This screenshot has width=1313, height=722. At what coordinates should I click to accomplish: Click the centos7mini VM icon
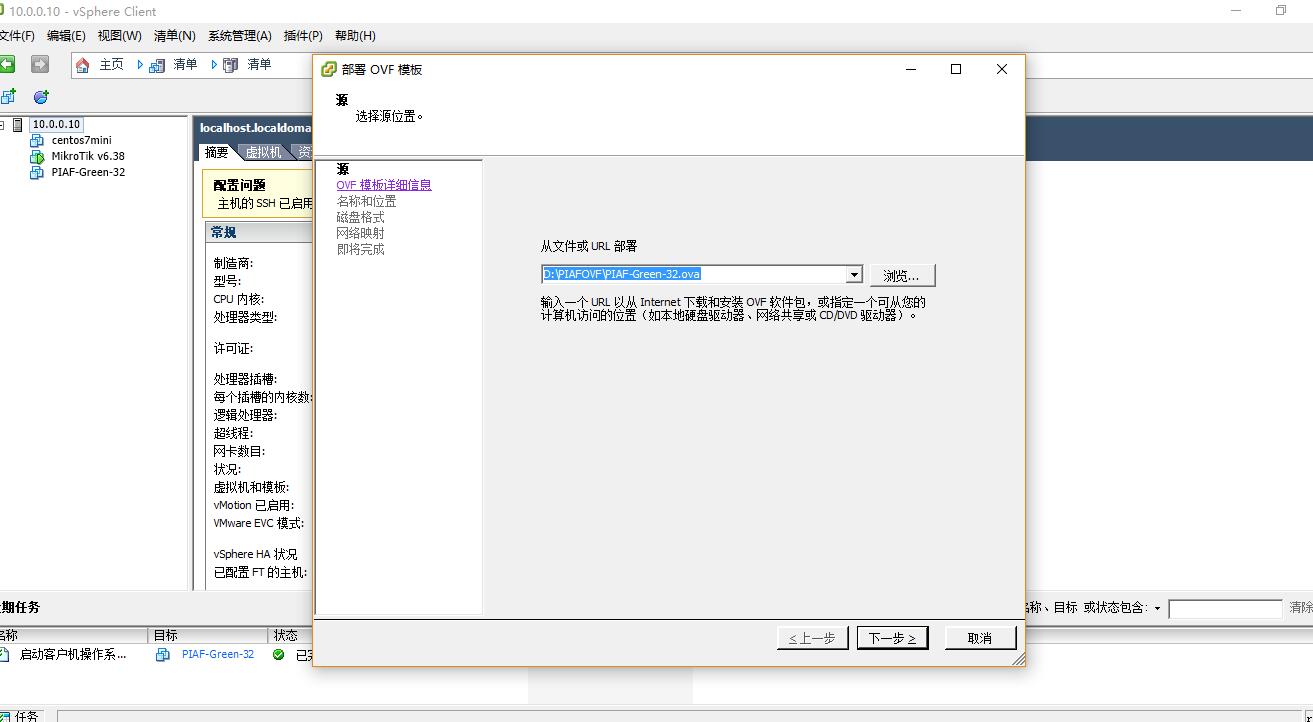pos(38,141)
